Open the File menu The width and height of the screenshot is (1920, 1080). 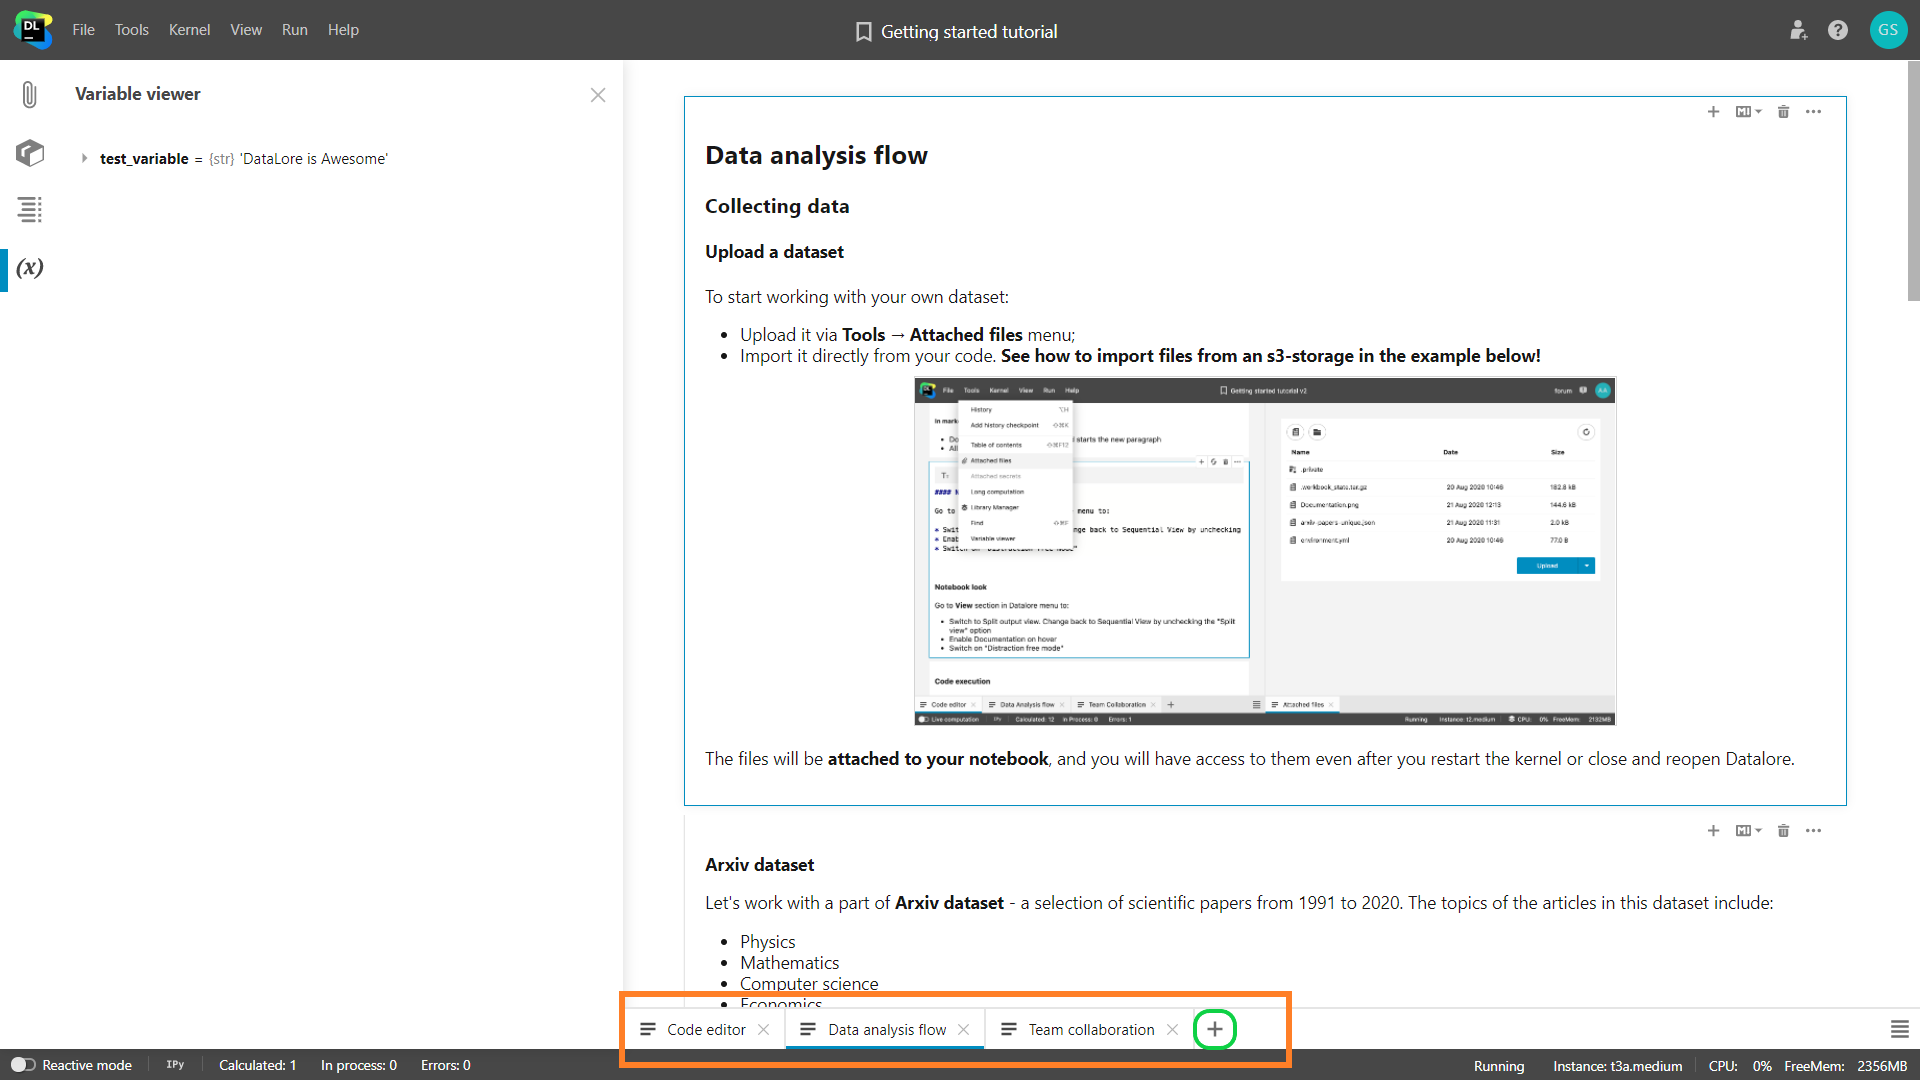pos(83,30)
